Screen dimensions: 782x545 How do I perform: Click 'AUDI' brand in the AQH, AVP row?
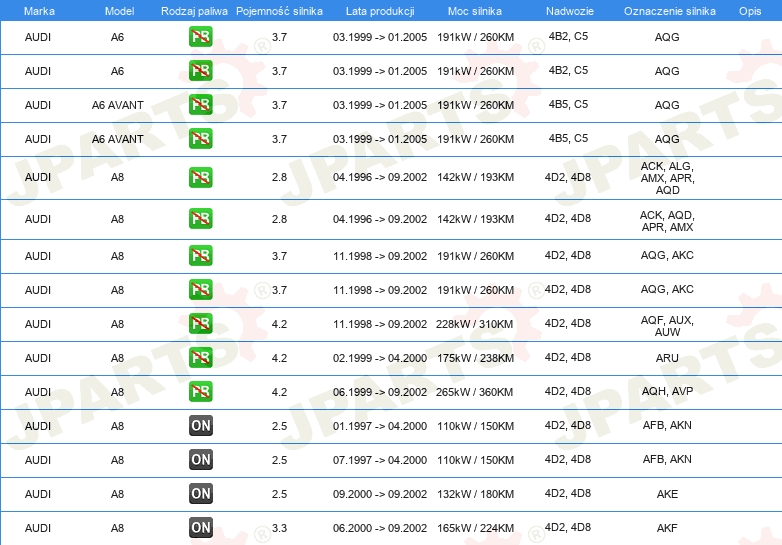[x=38, y=392]
